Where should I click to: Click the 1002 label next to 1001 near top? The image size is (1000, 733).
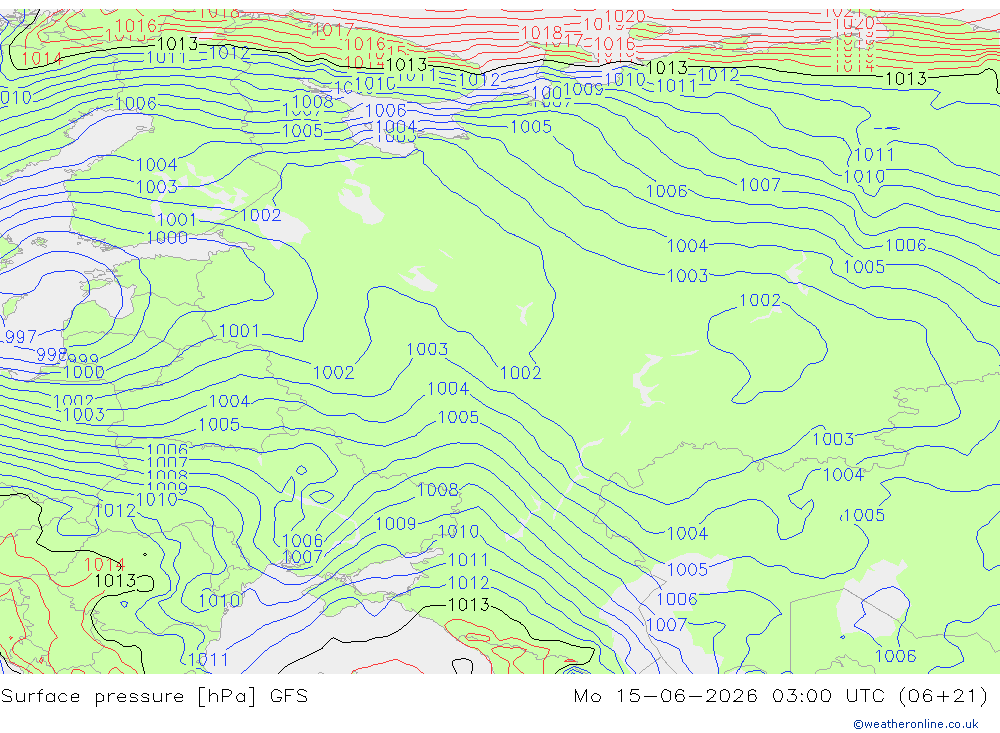click(x=260, y=215)
